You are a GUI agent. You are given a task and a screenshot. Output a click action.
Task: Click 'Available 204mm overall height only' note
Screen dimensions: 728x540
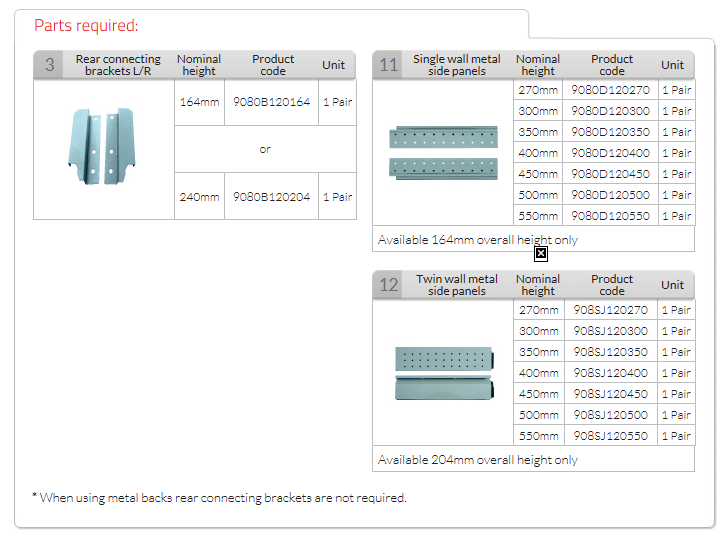478,460
